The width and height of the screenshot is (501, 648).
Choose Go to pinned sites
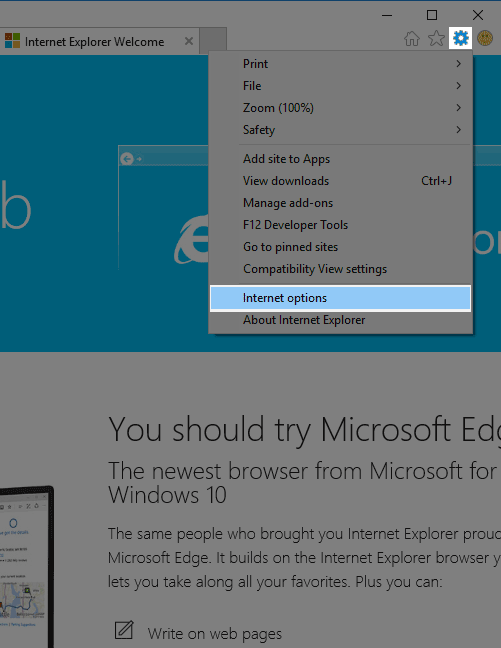point(341,247)
